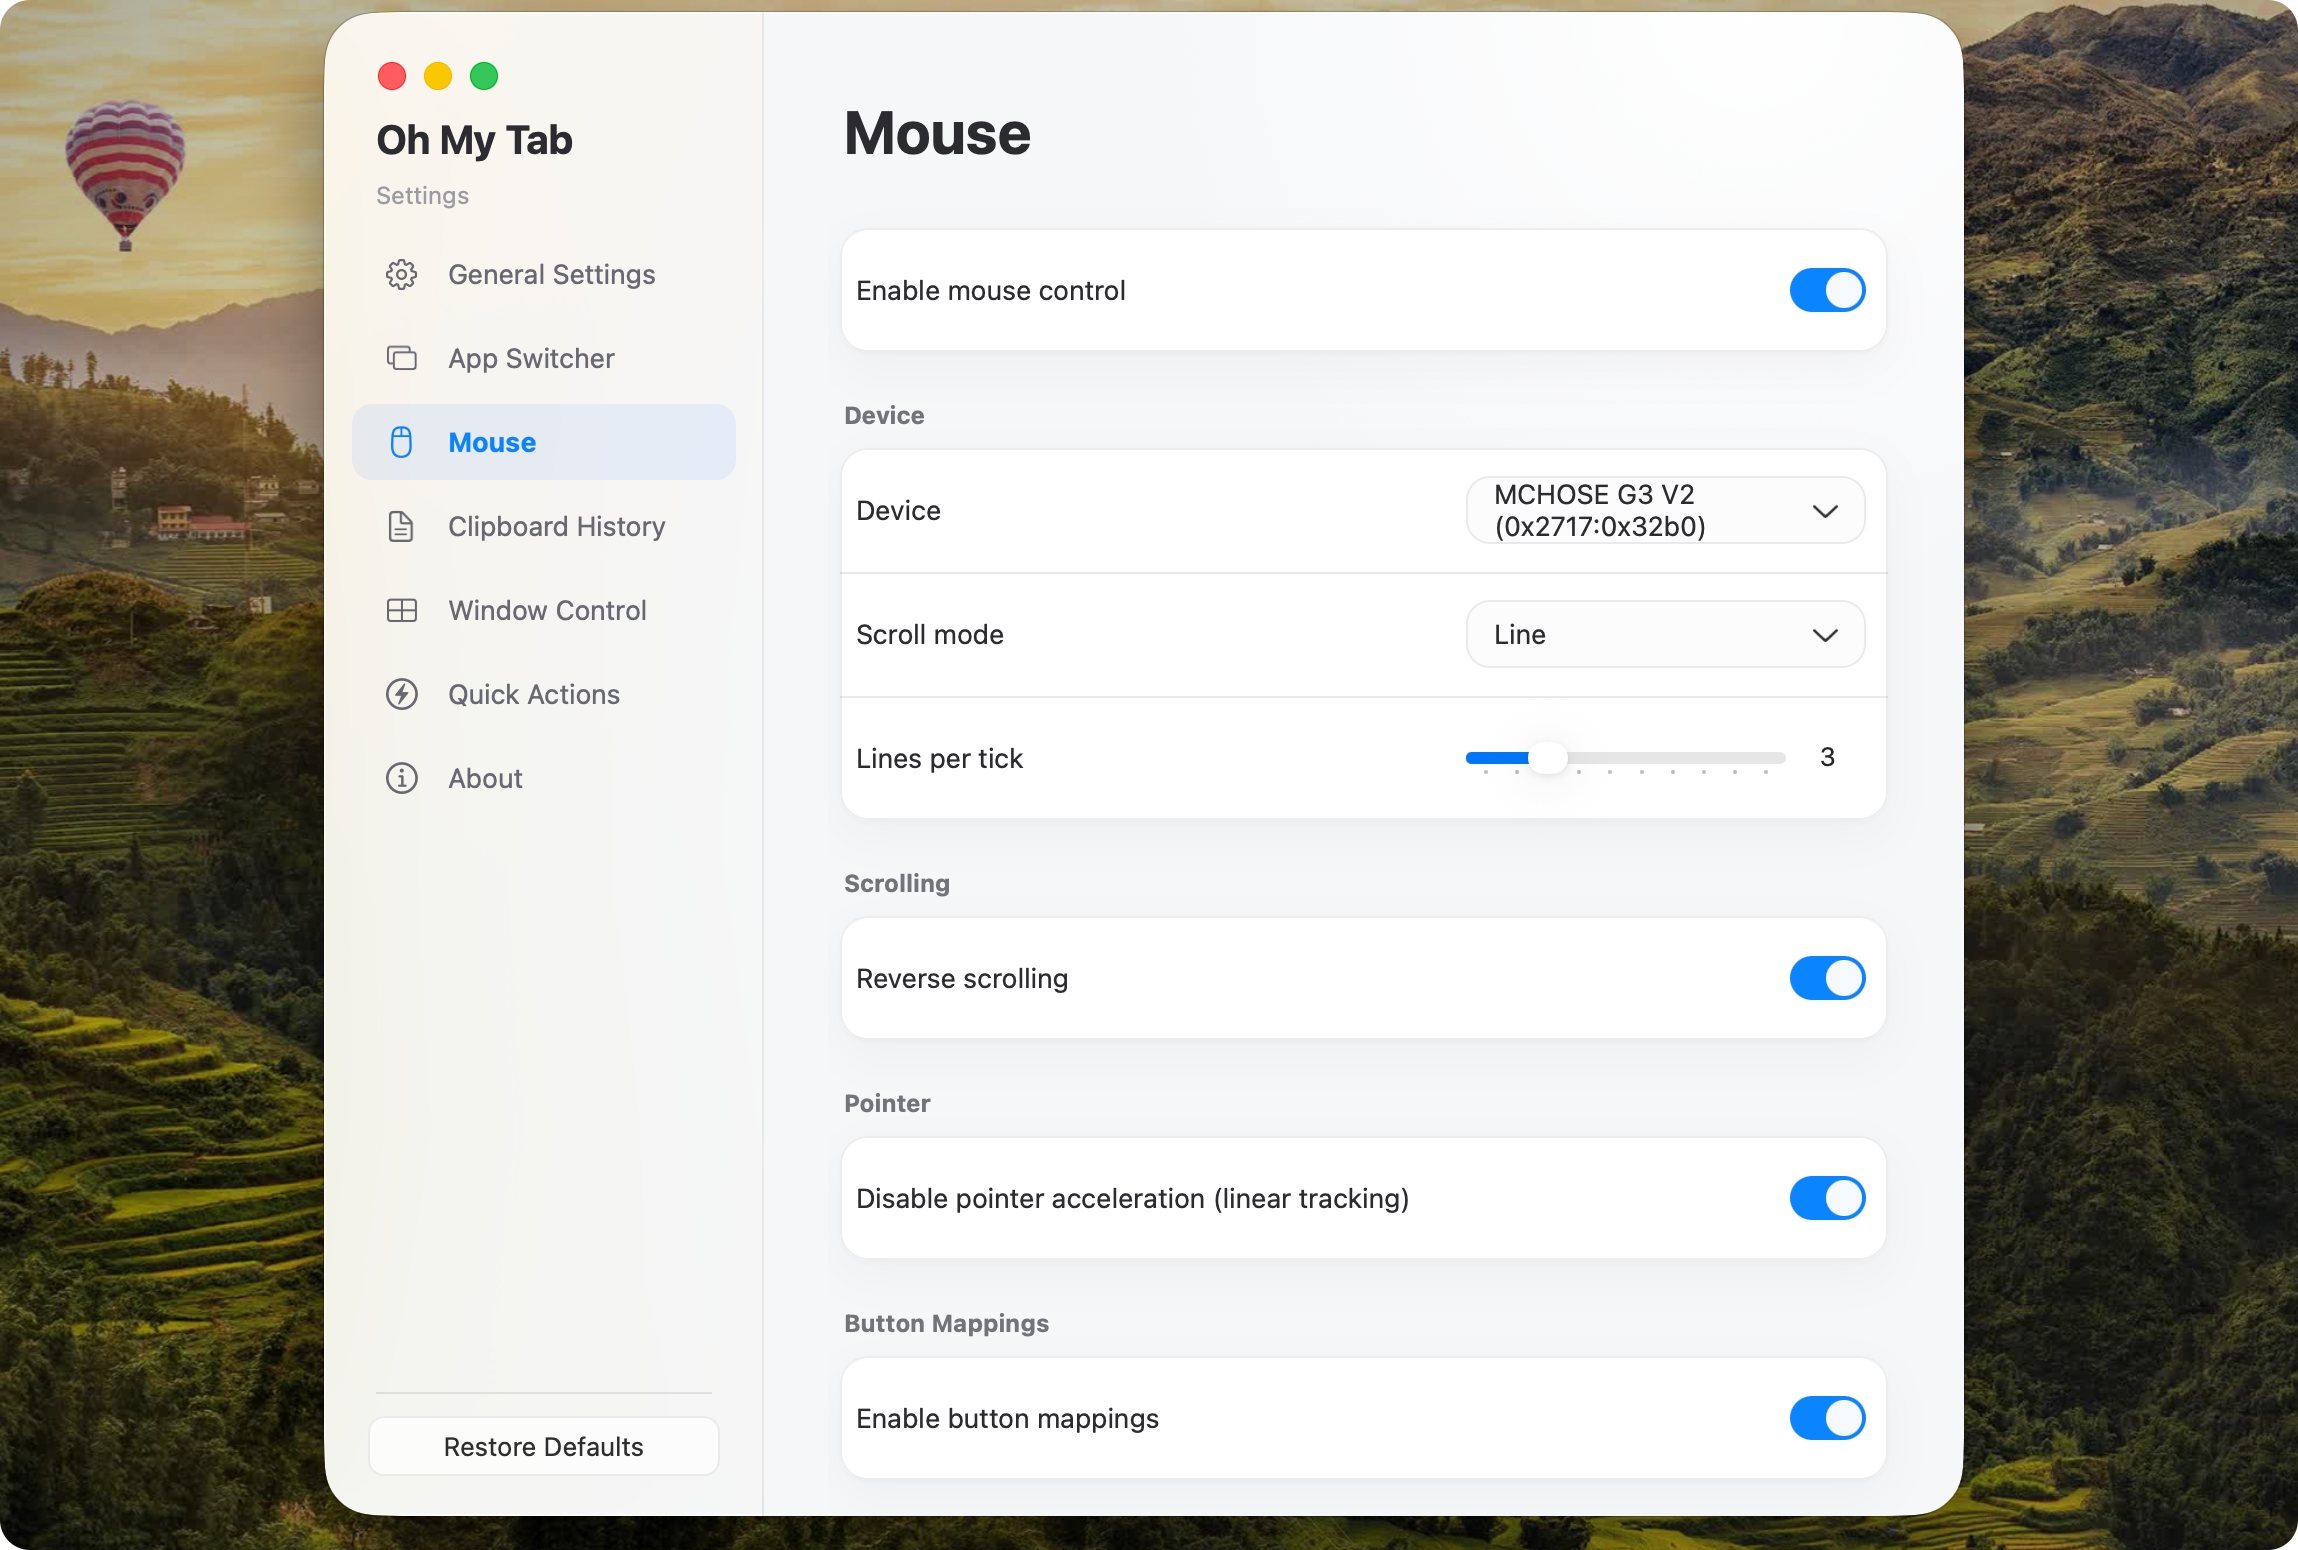Turn off Reverse scrolling switch
The width and height of the screenshot is (2298, 1550).
tap(1827, 978)
